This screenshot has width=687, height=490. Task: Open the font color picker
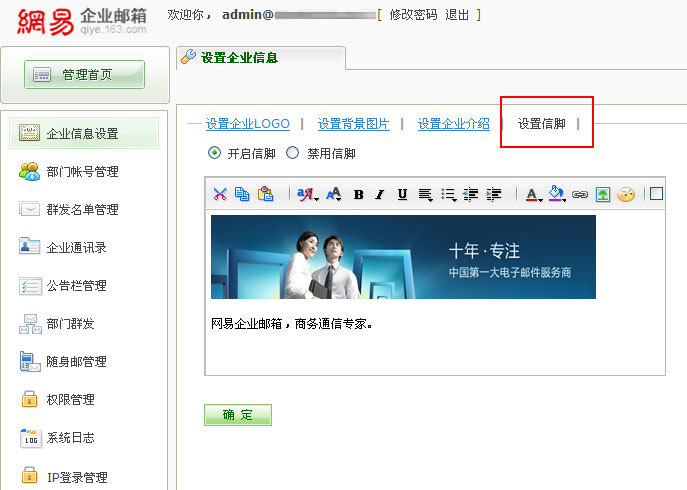(533, 194)
